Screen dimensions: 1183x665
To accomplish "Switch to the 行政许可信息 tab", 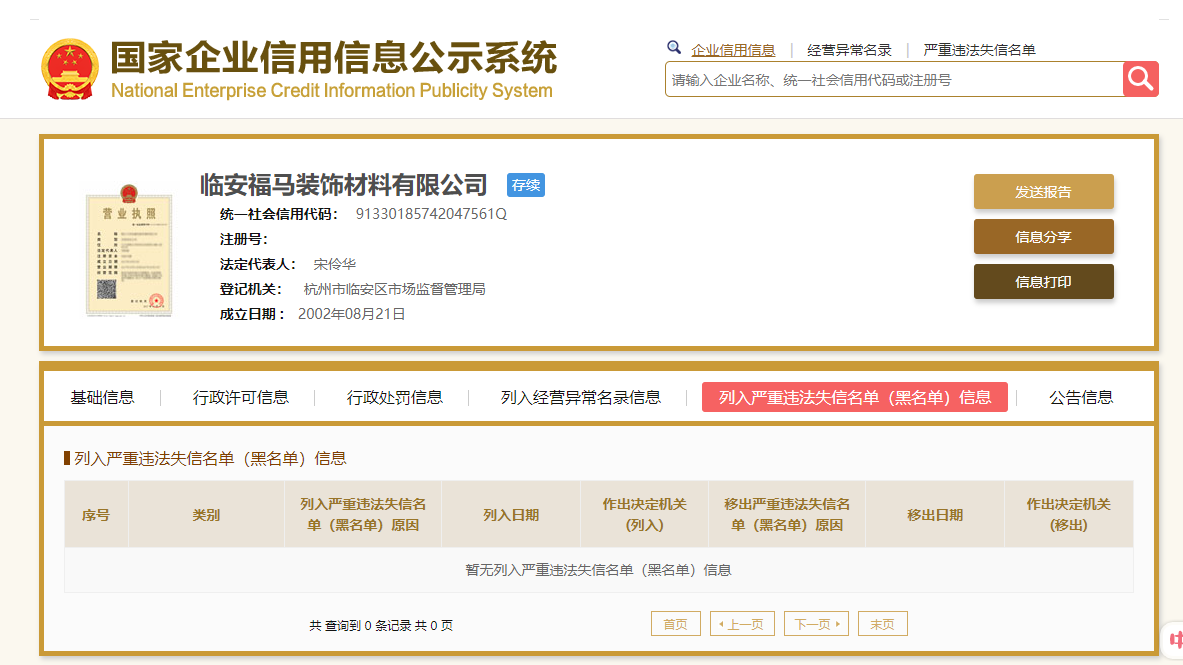I will pos(241,398).
